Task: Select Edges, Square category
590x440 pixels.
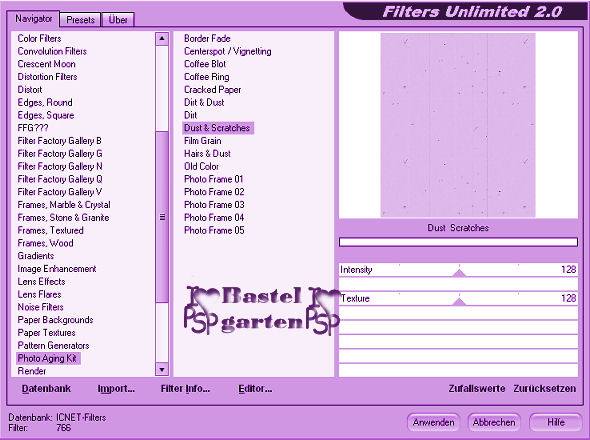Action: pos(46,115)
